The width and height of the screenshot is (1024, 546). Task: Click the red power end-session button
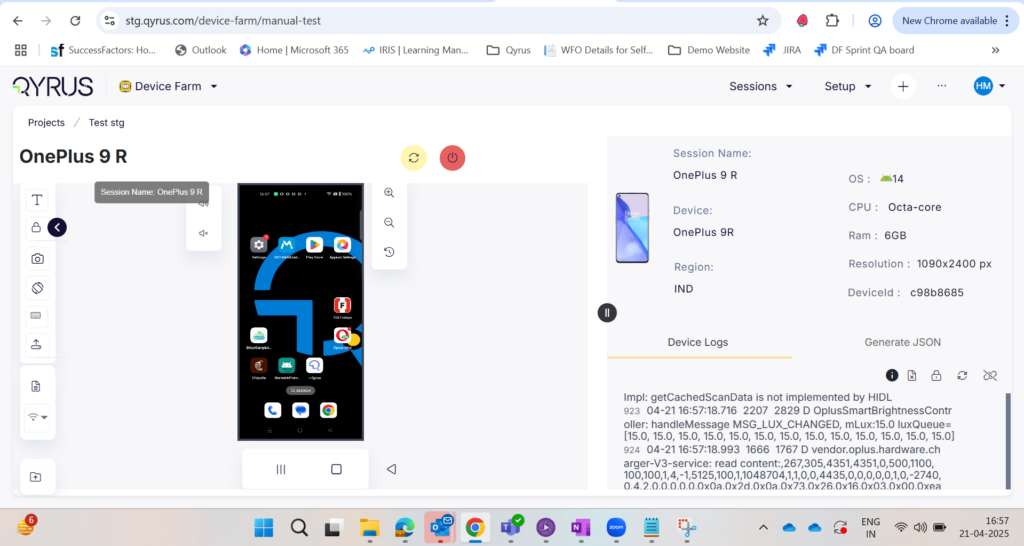tap(452, 158)
